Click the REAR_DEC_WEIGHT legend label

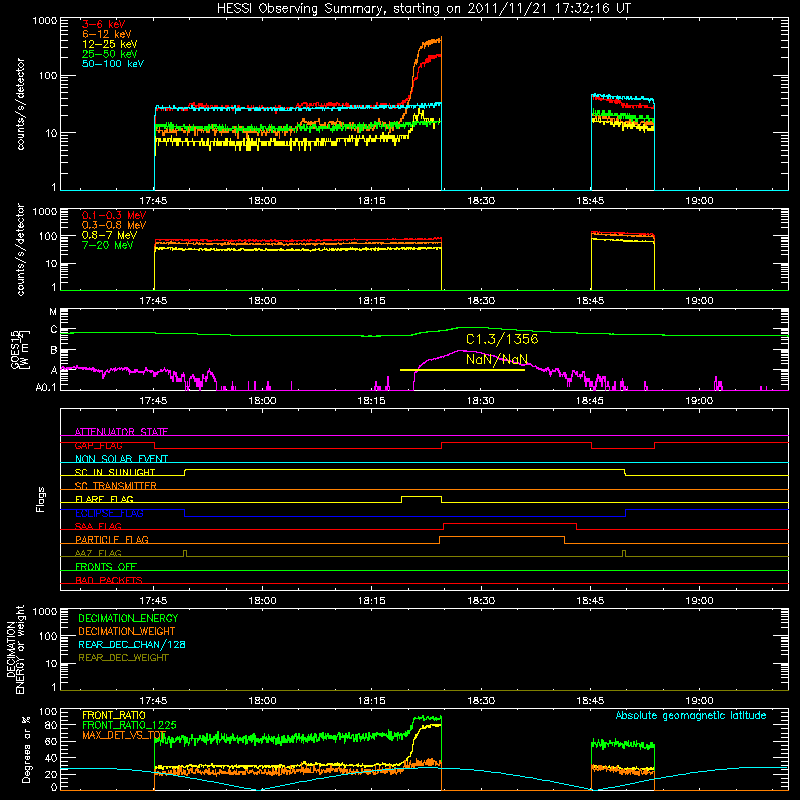pos(123,658)
